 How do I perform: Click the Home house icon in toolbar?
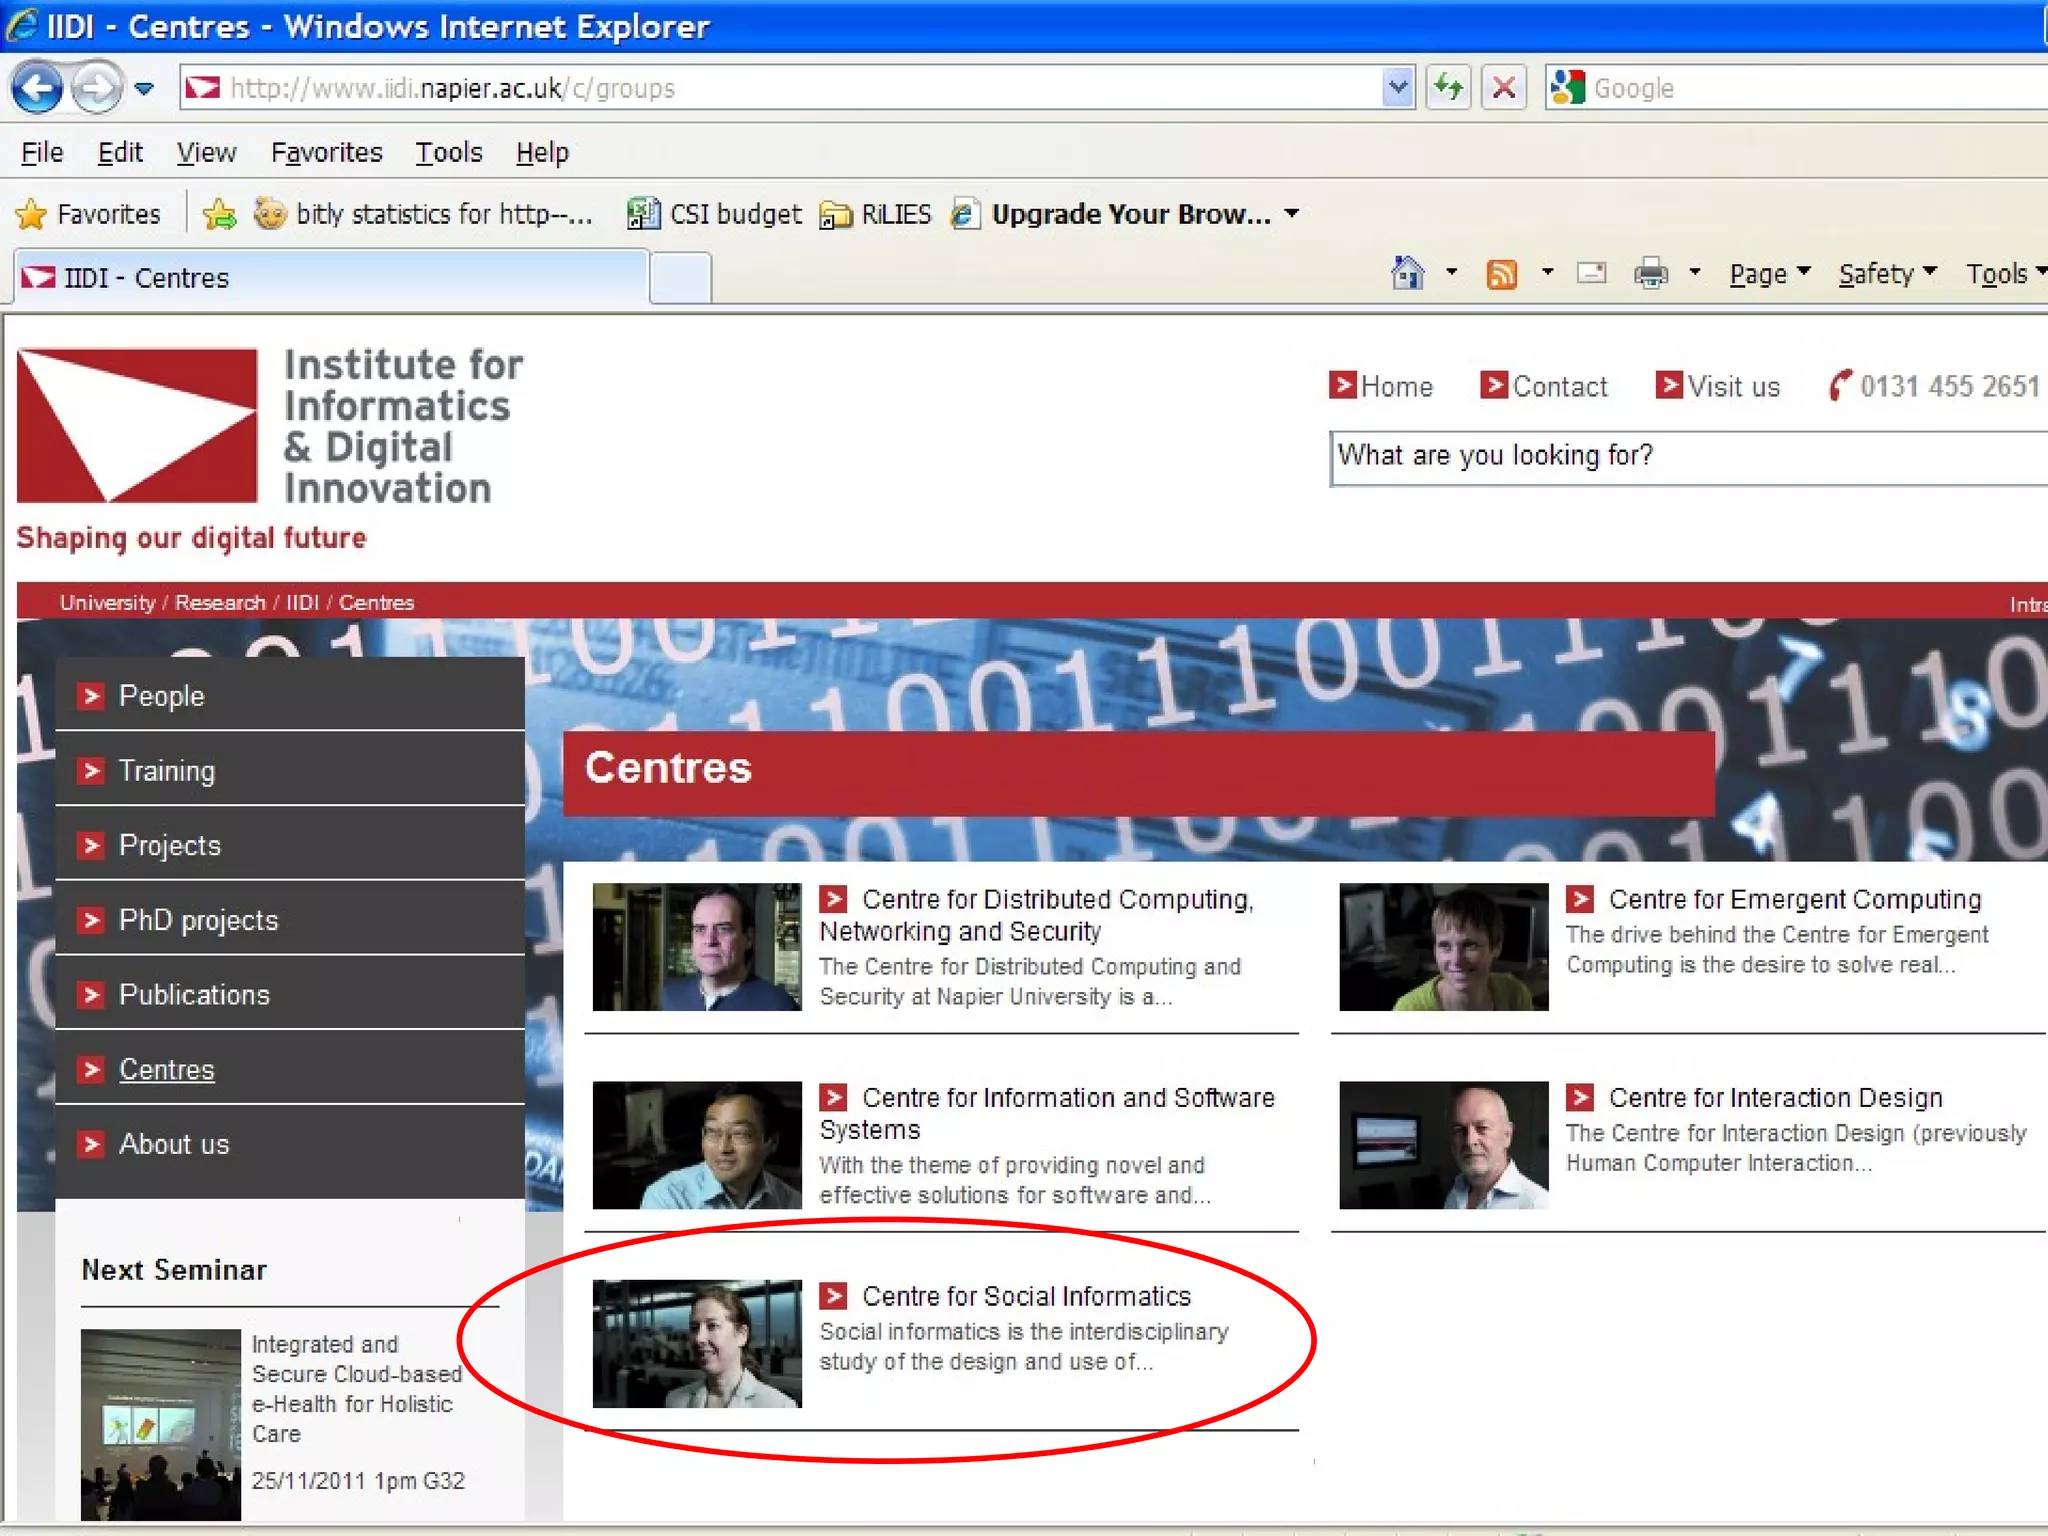(1407, 273)
